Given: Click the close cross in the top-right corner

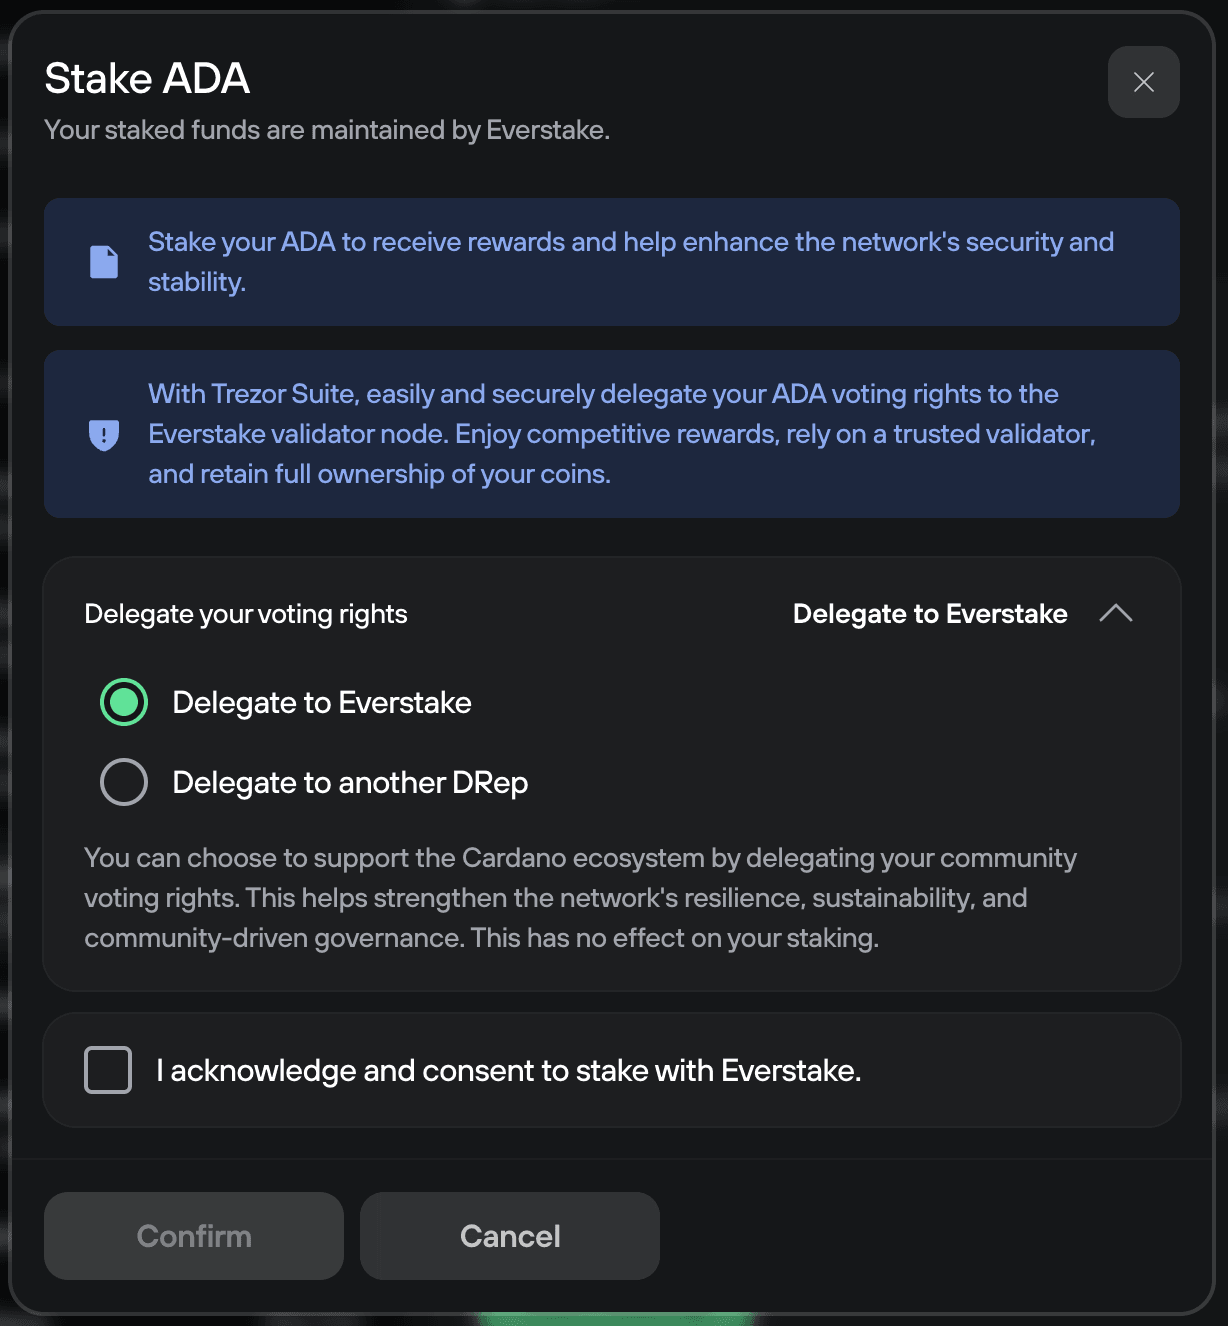Looking at the screenshot, I should 1143,82.
